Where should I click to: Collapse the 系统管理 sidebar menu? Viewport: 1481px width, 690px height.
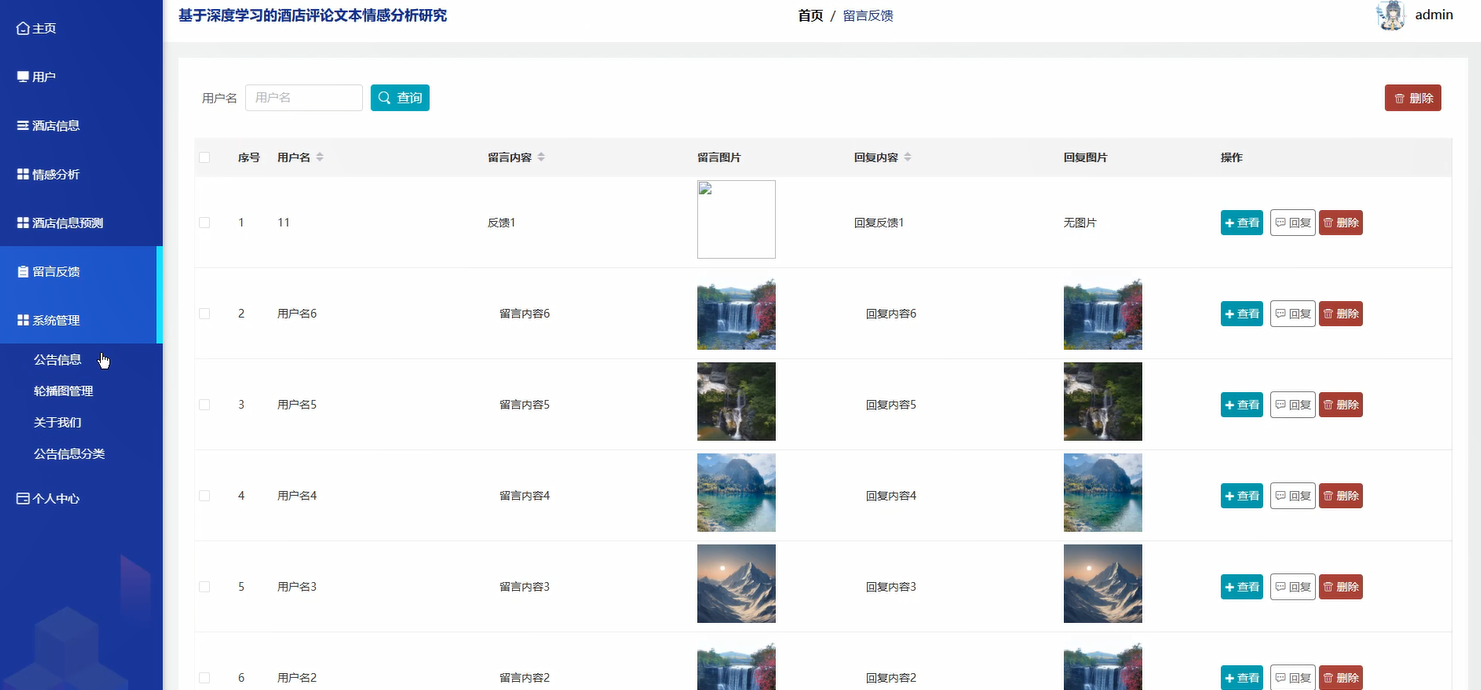[x=80, y=320]
